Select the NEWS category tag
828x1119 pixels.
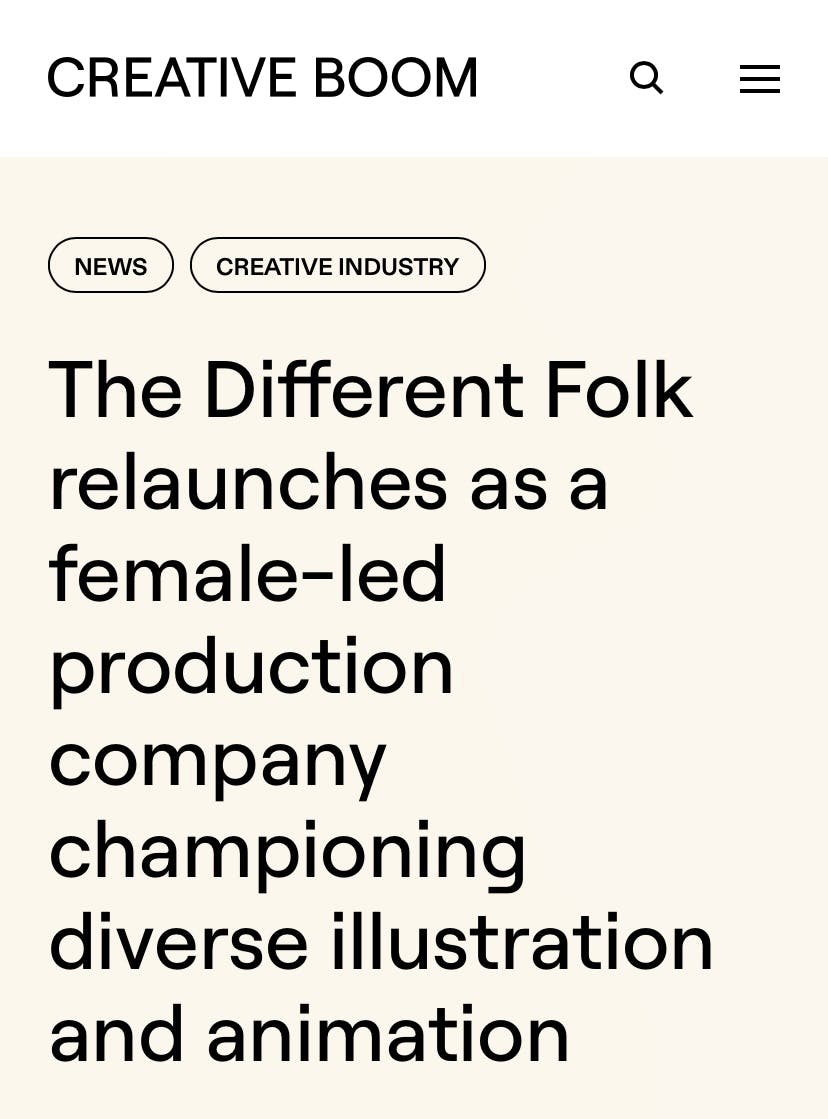pos(111,266)
